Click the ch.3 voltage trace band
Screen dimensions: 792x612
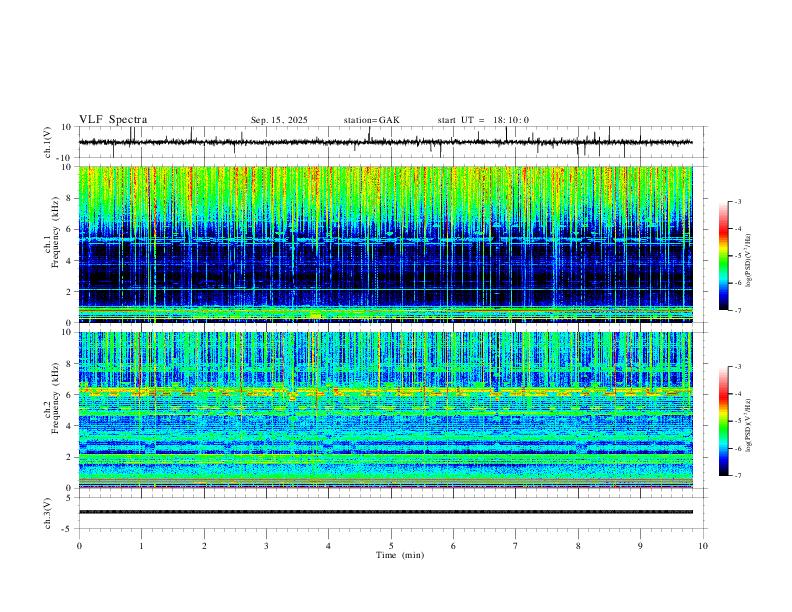click(385, 512)
